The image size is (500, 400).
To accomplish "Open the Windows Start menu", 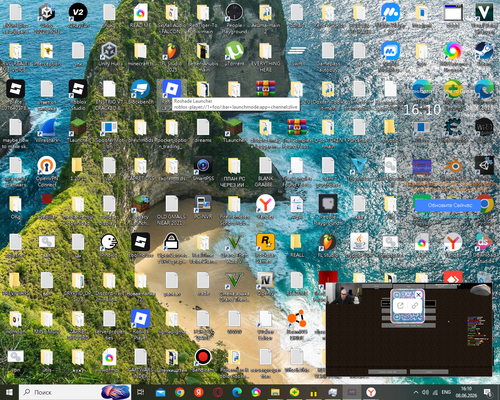I will 9,392.
